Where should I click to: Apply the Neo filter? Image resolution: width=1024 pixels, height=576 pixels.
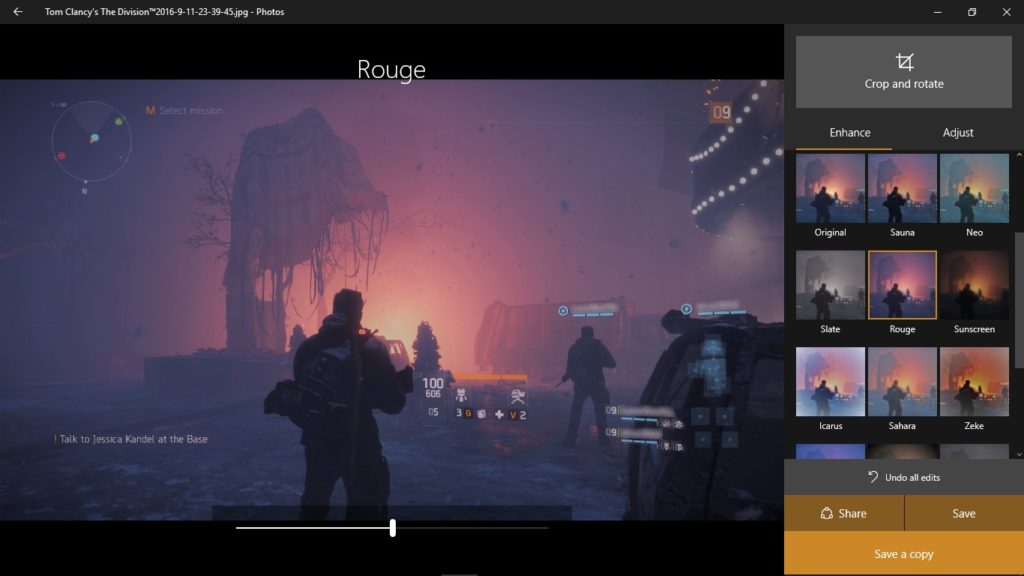pyautogui.click(x=974, y=188)
